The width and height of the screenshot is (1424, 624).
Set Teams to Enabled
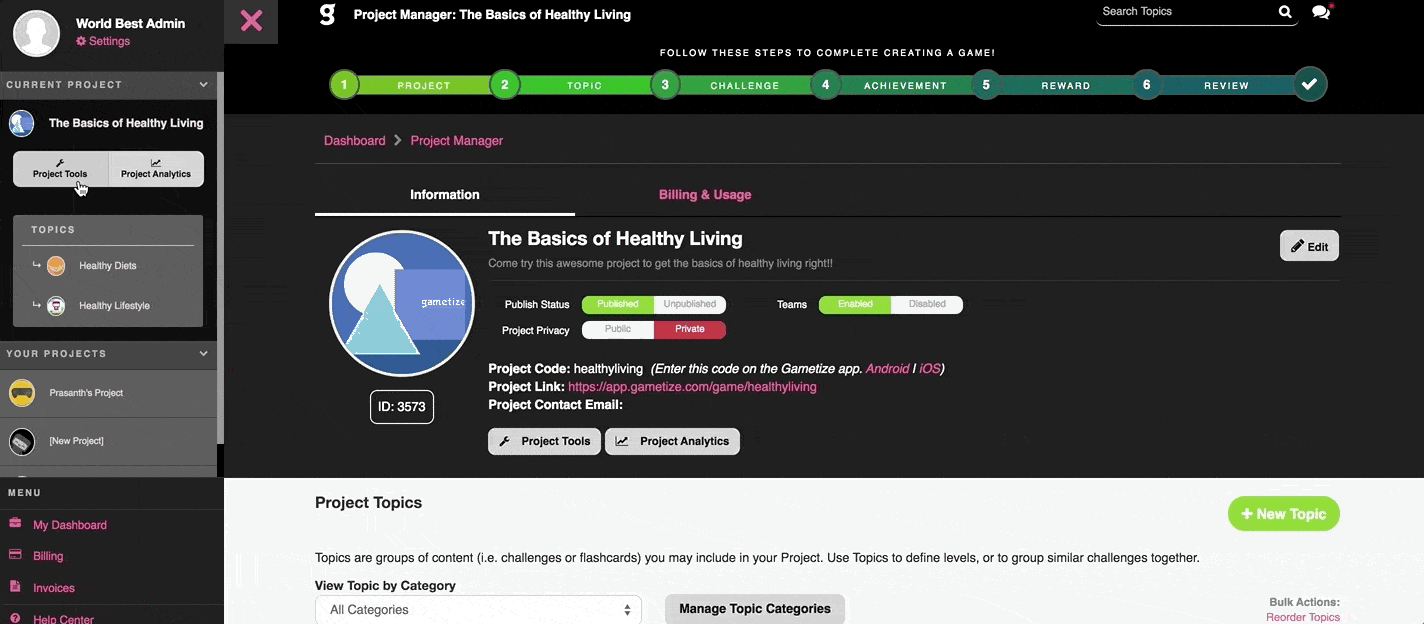click(855, 304)
